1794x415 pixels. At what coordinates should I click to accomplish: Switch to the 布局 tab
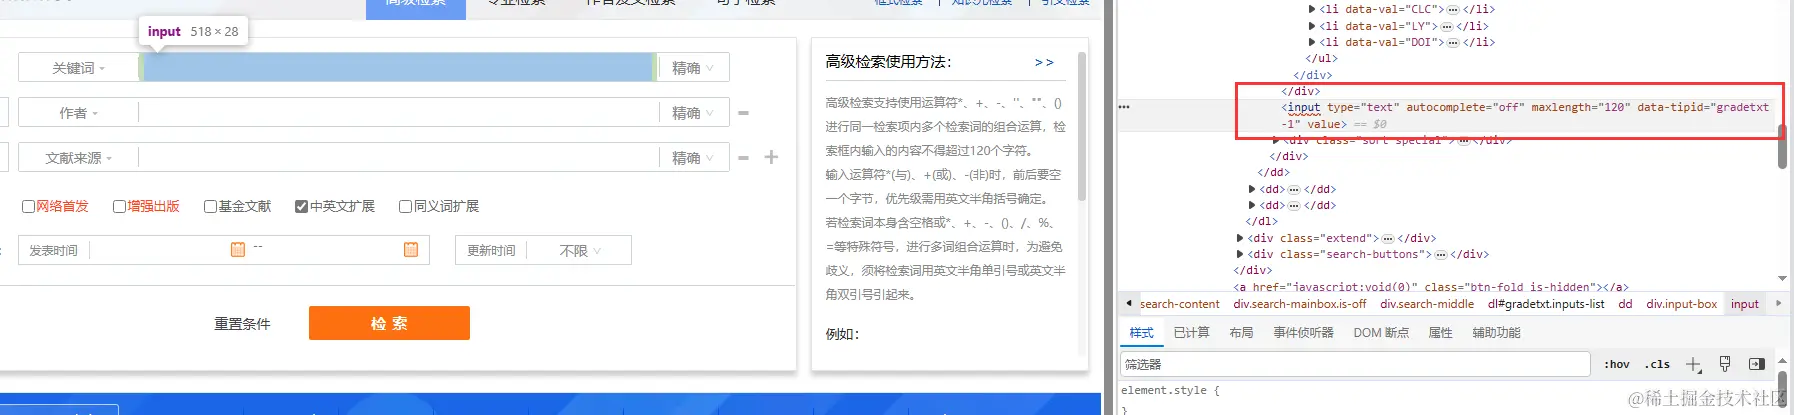click(1241, 333)
